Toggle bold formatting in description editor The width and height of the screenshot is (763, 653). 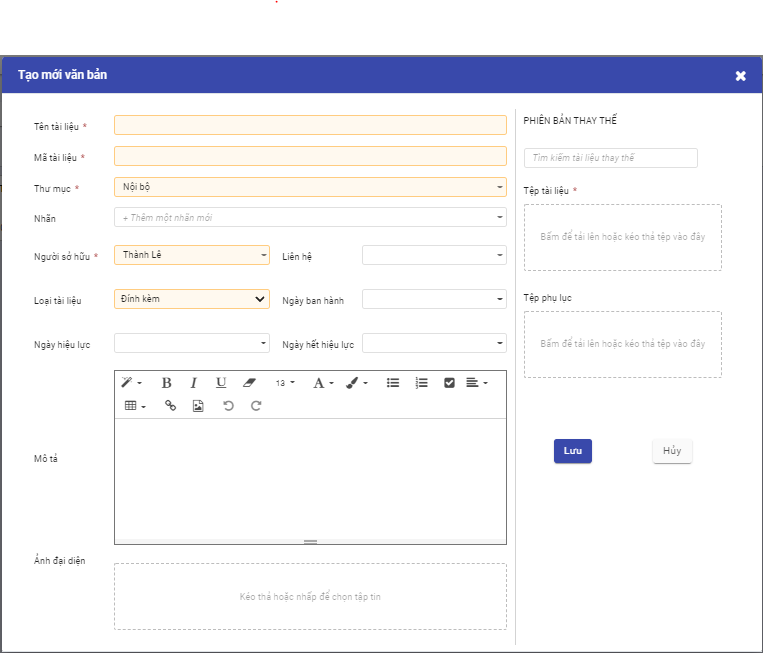(166, 383)
